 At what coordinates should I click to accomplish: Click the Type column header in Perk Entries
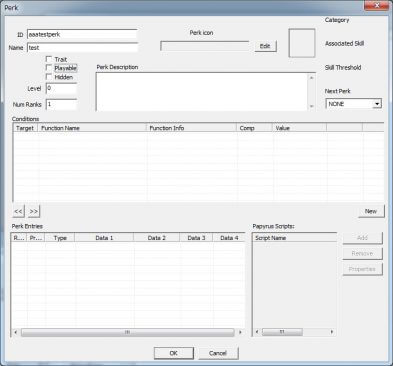click(60, 238)
